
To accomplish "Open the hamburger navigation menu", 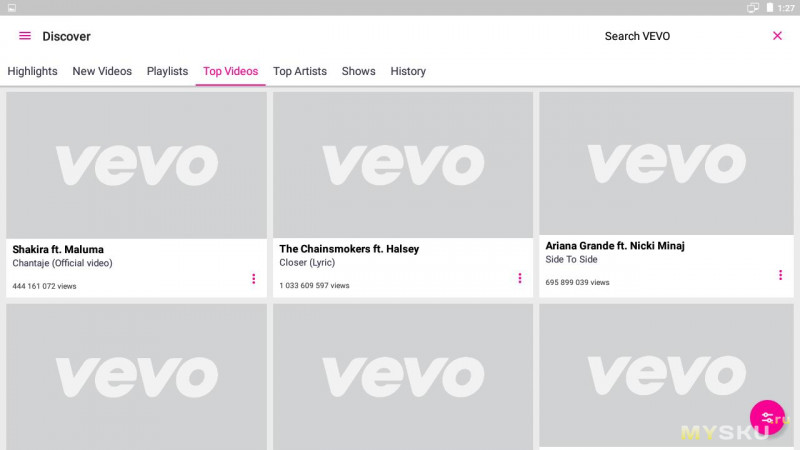I will pos(25,36).
